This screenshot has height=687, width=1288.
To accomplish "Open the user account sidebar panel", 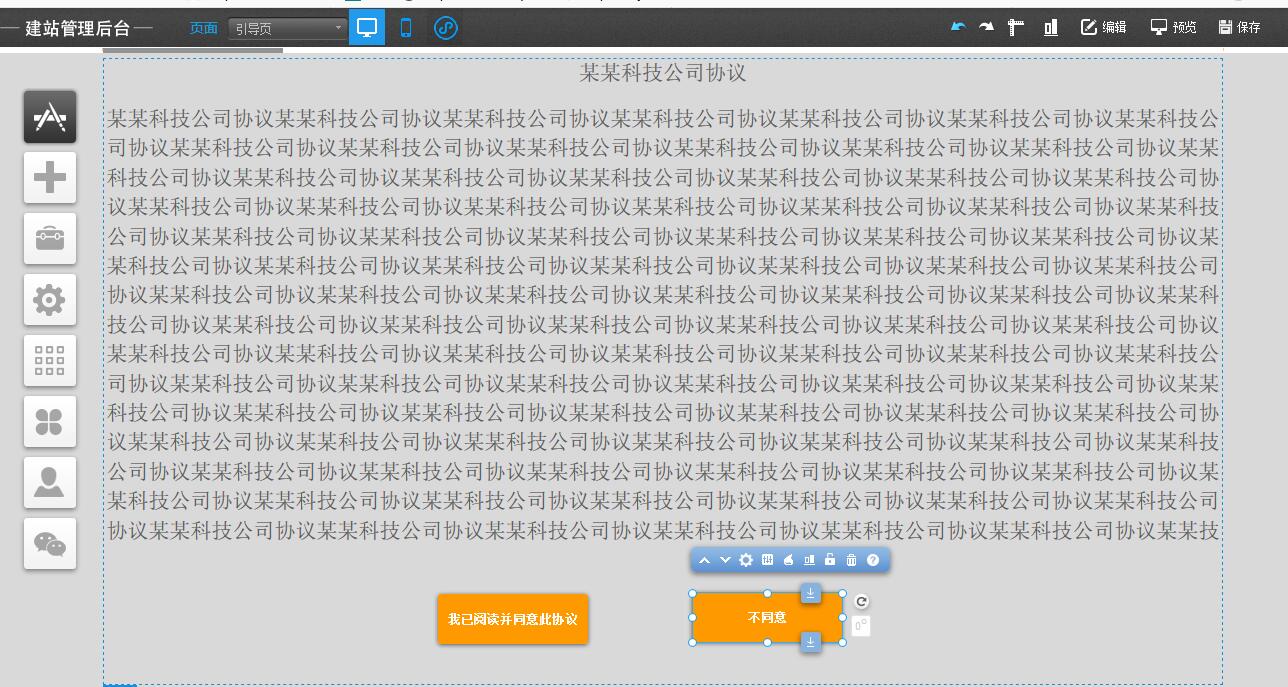I will pos(50,482).
